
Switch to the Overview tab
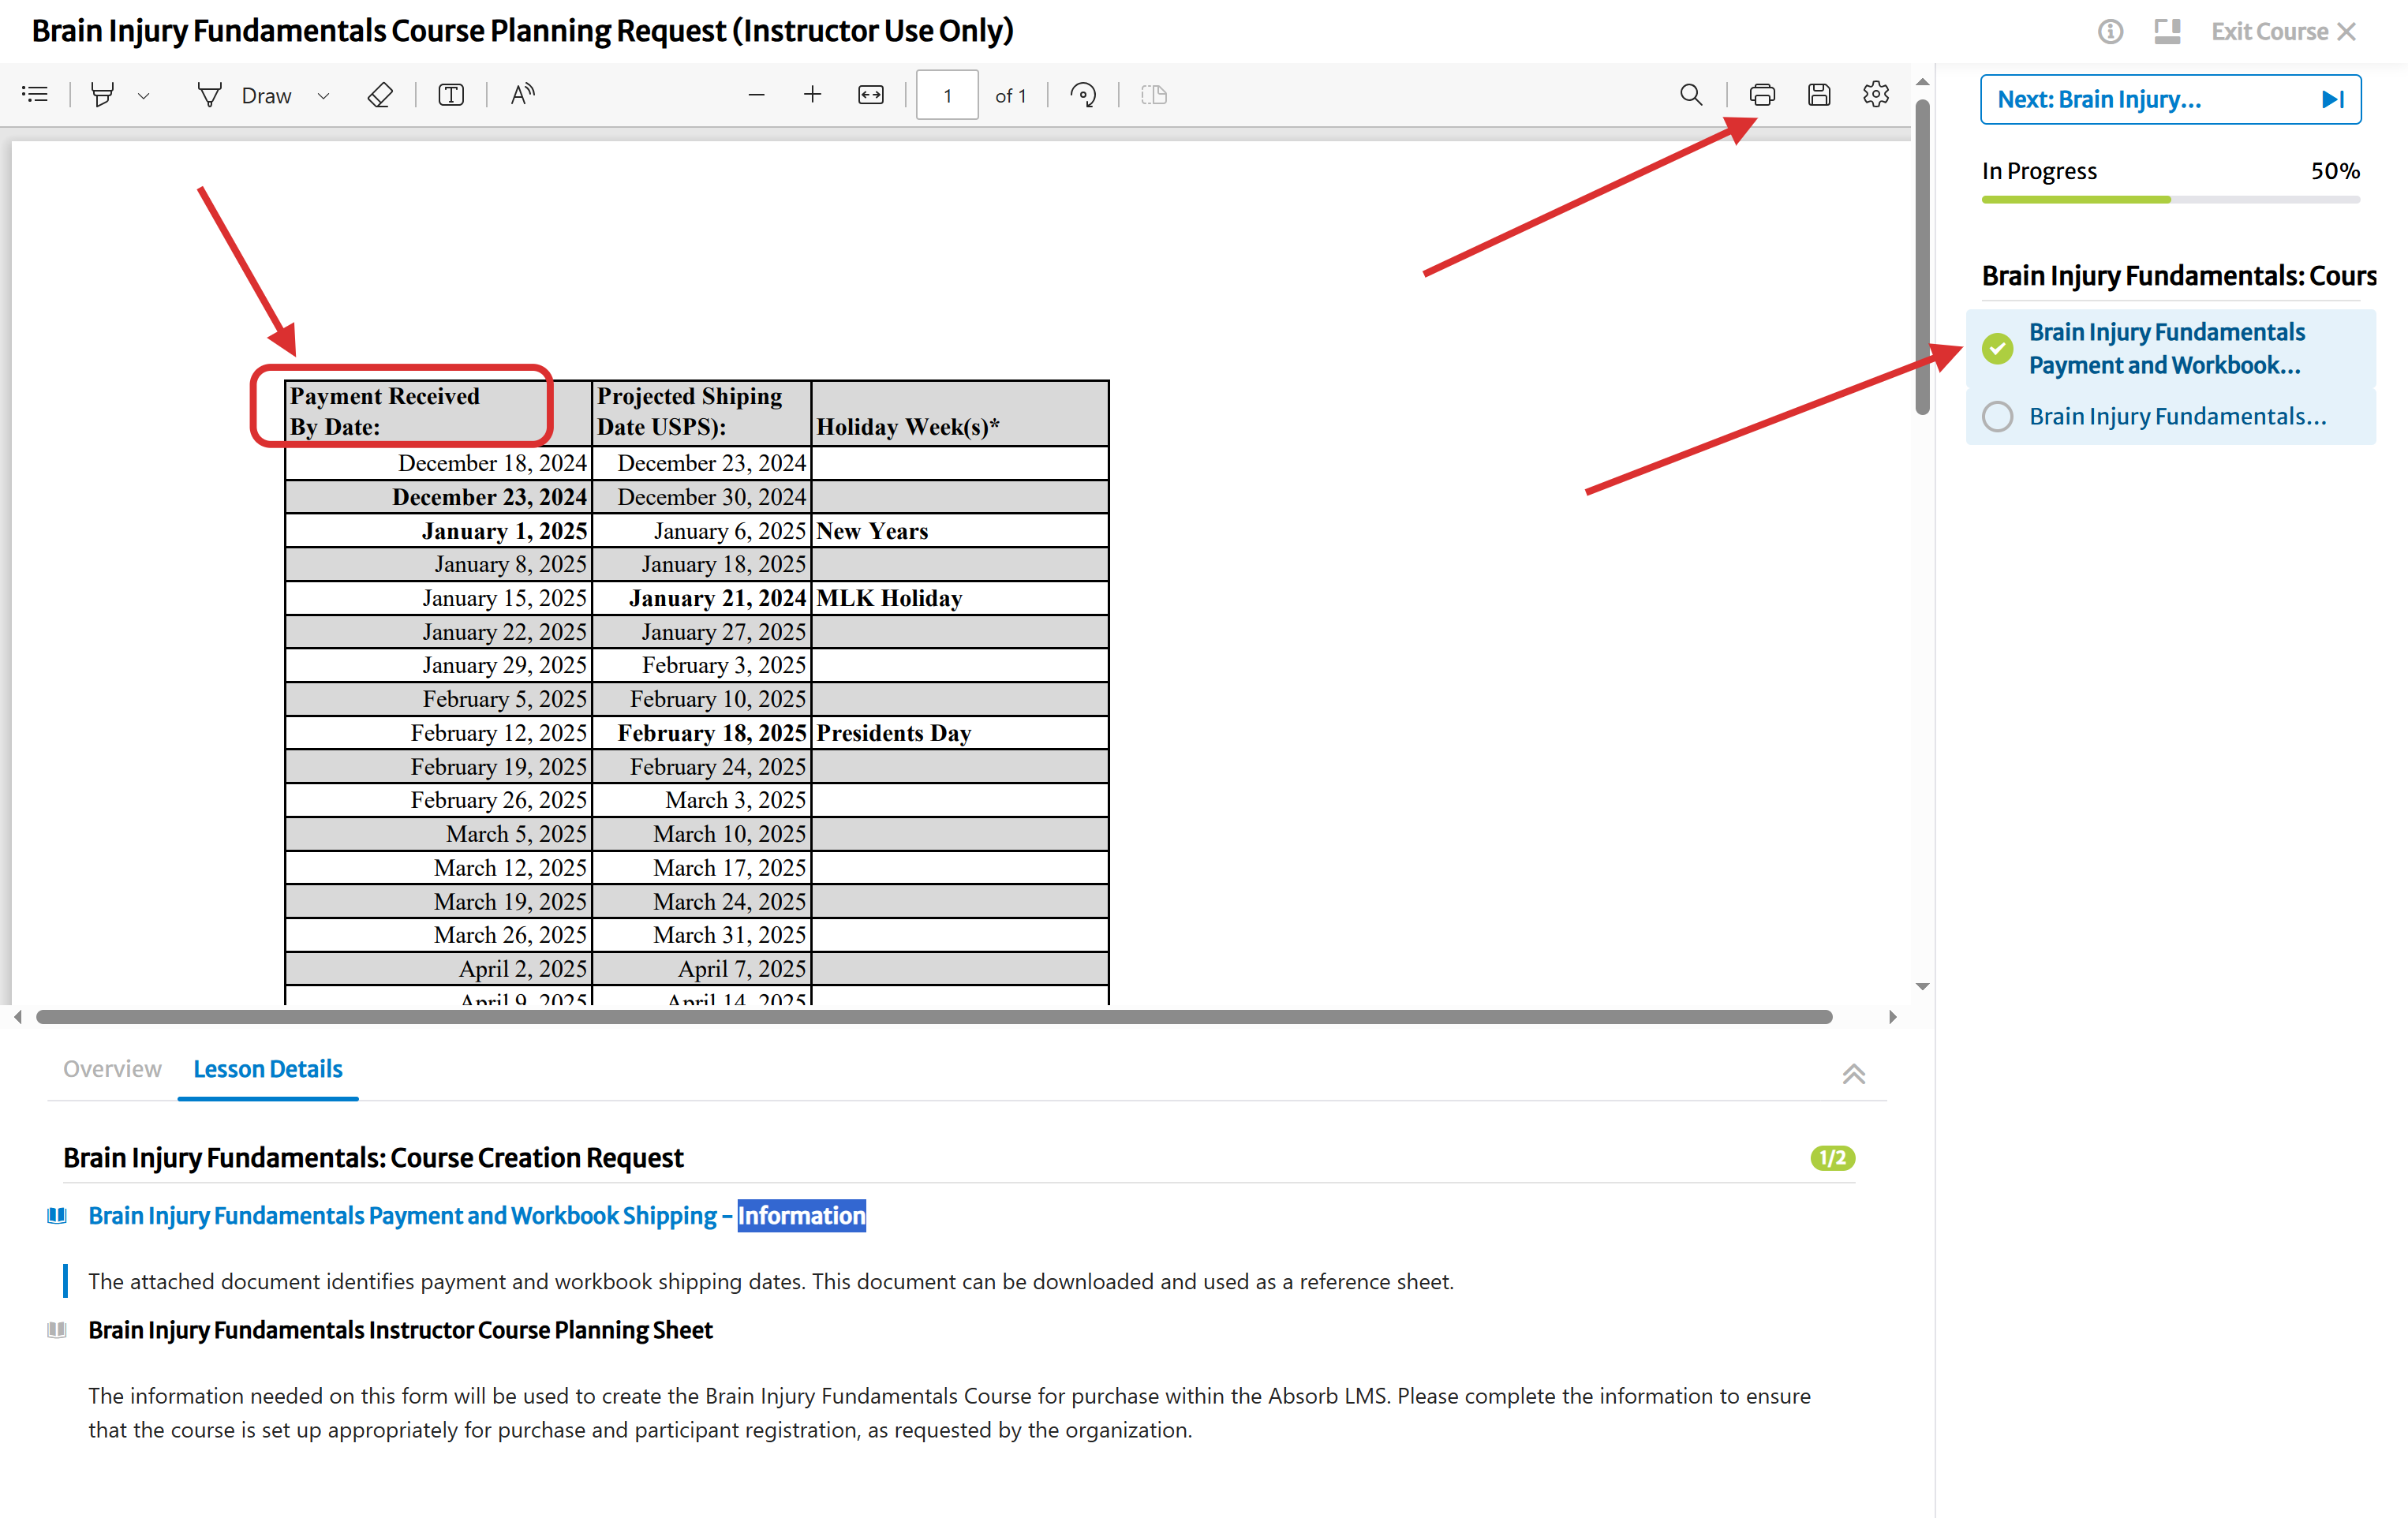point(112,1069)
